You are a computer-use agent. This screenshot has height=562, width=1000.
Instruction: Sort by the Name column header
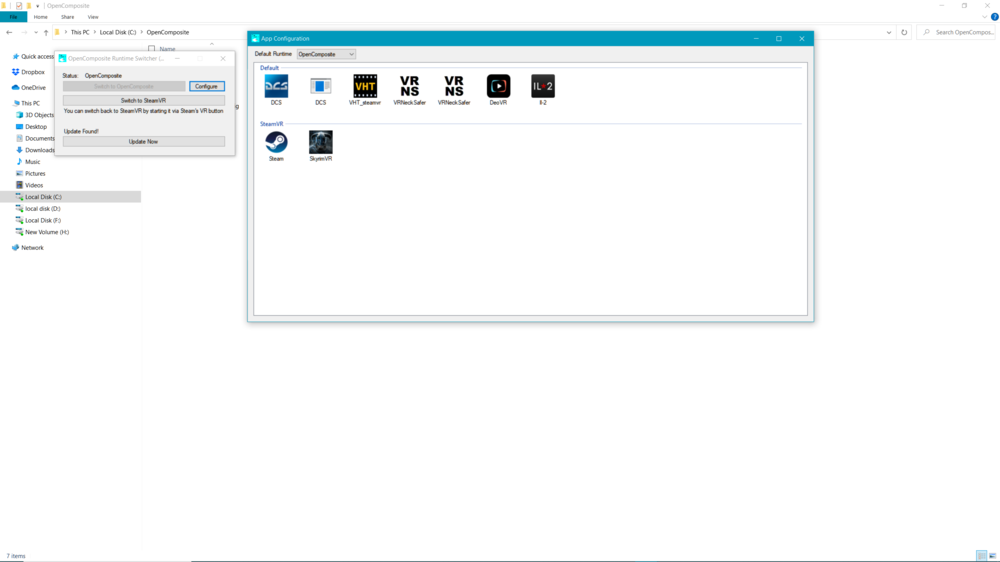tap(167, 49)
